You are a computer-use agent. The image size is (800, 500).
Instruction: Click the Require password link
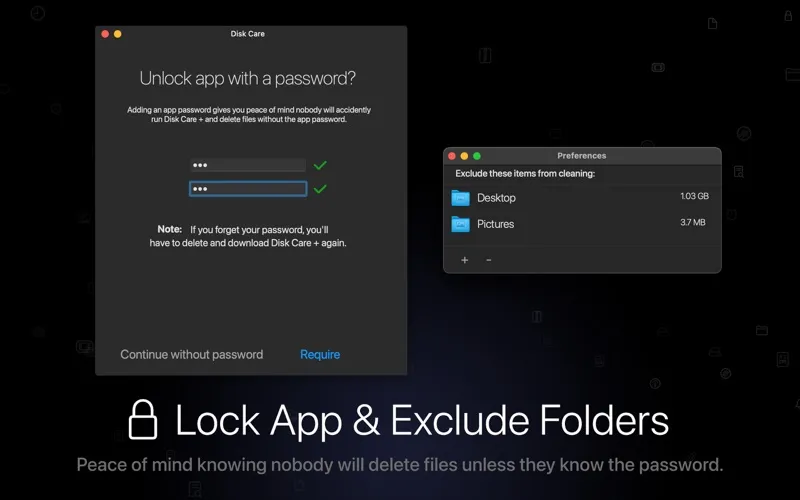tap(320, 355)
